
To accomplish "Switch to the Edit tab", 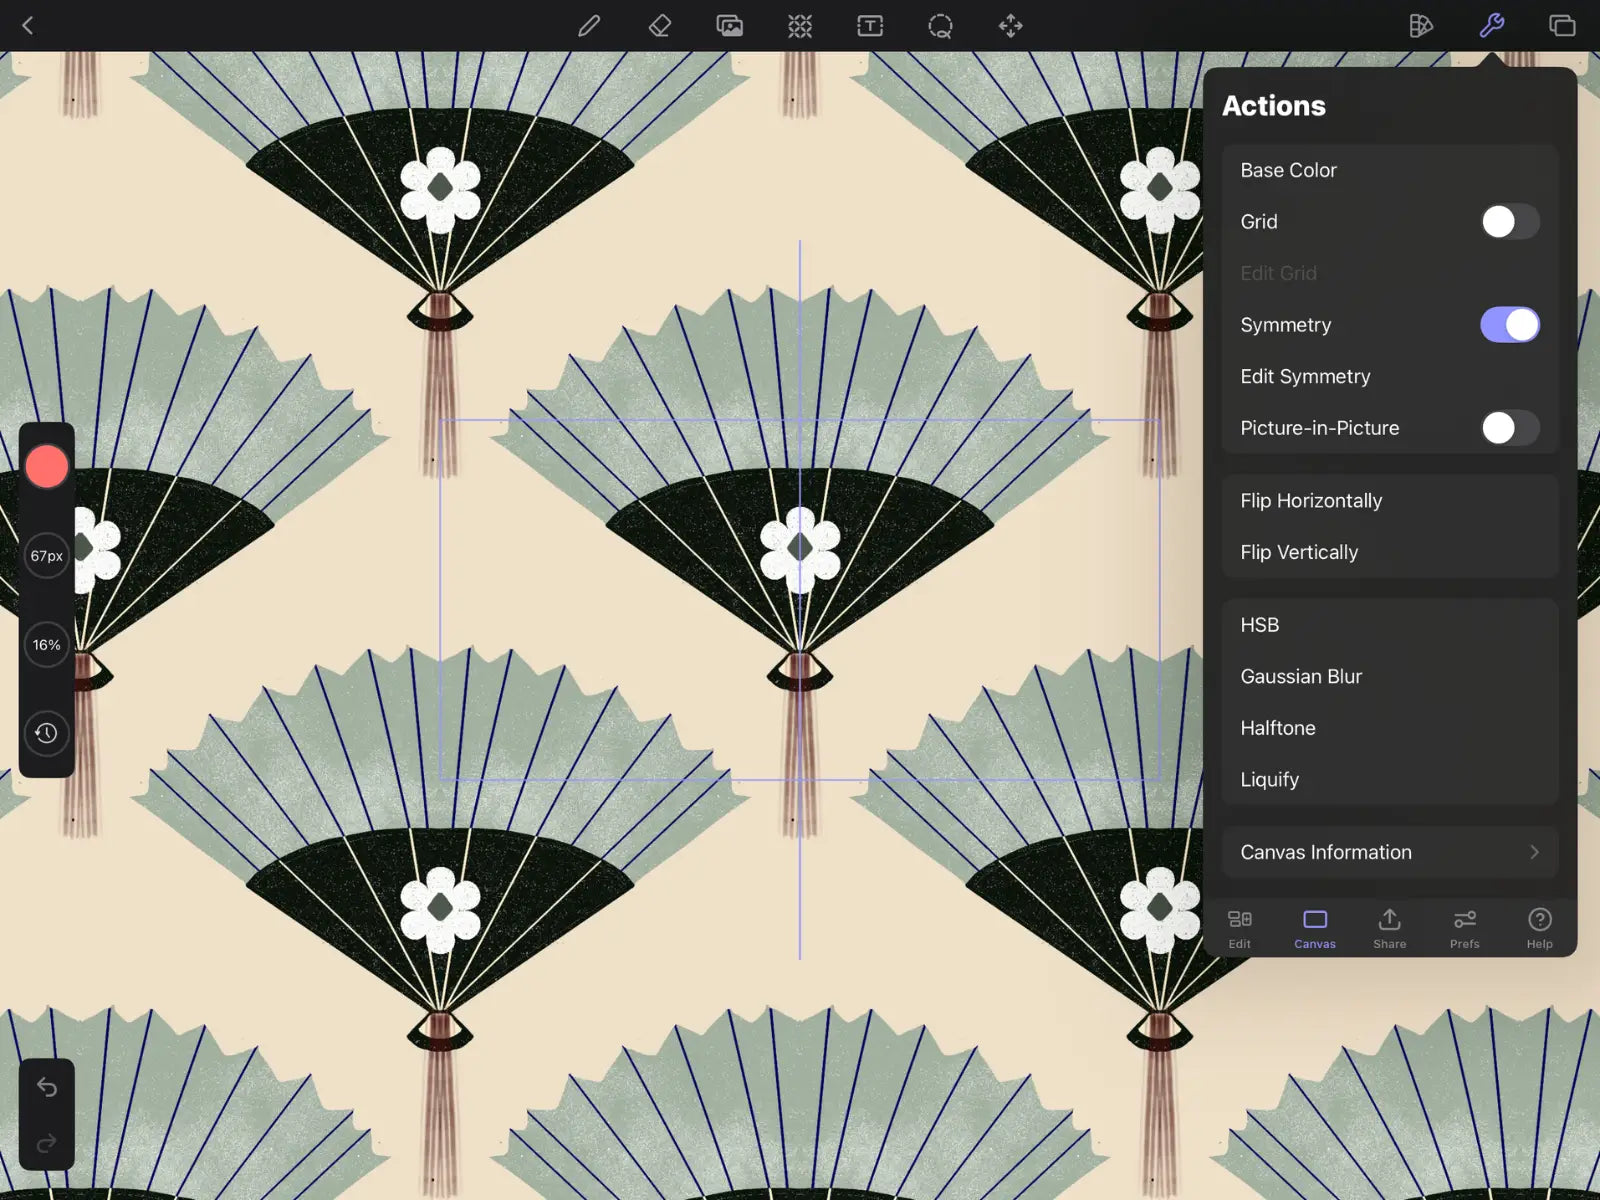I will point(1240,928).
